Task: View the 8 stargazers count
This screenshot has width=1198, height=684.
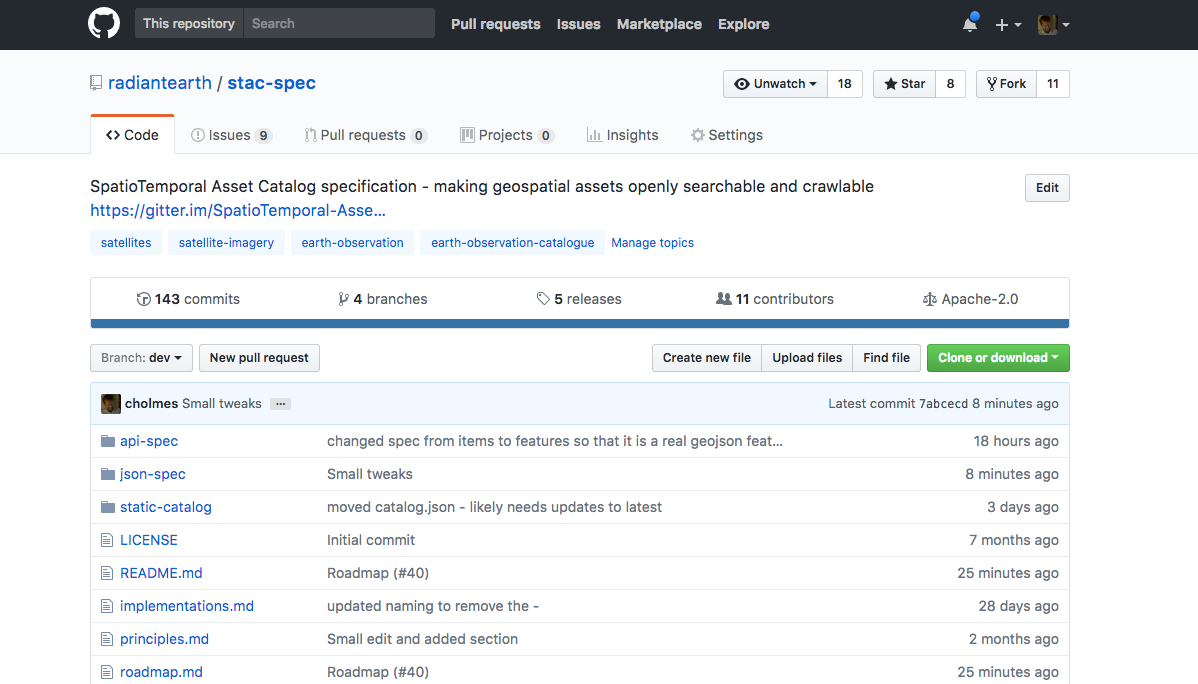Action: pyautogui.click(x=950, y=84)
